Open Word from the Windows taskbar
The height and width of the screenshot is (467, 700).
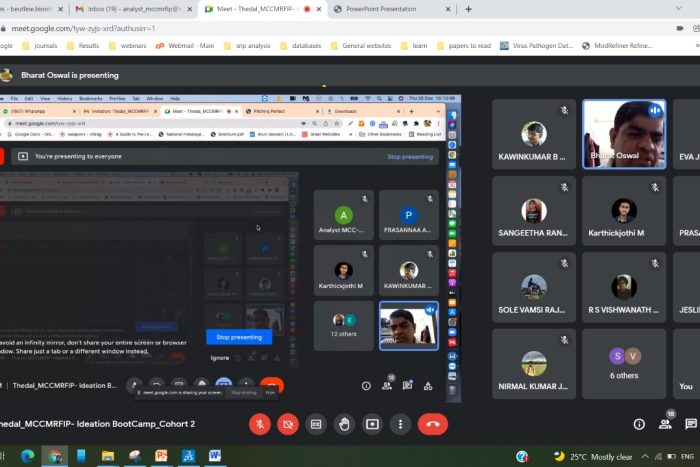(x=214, y=456)
